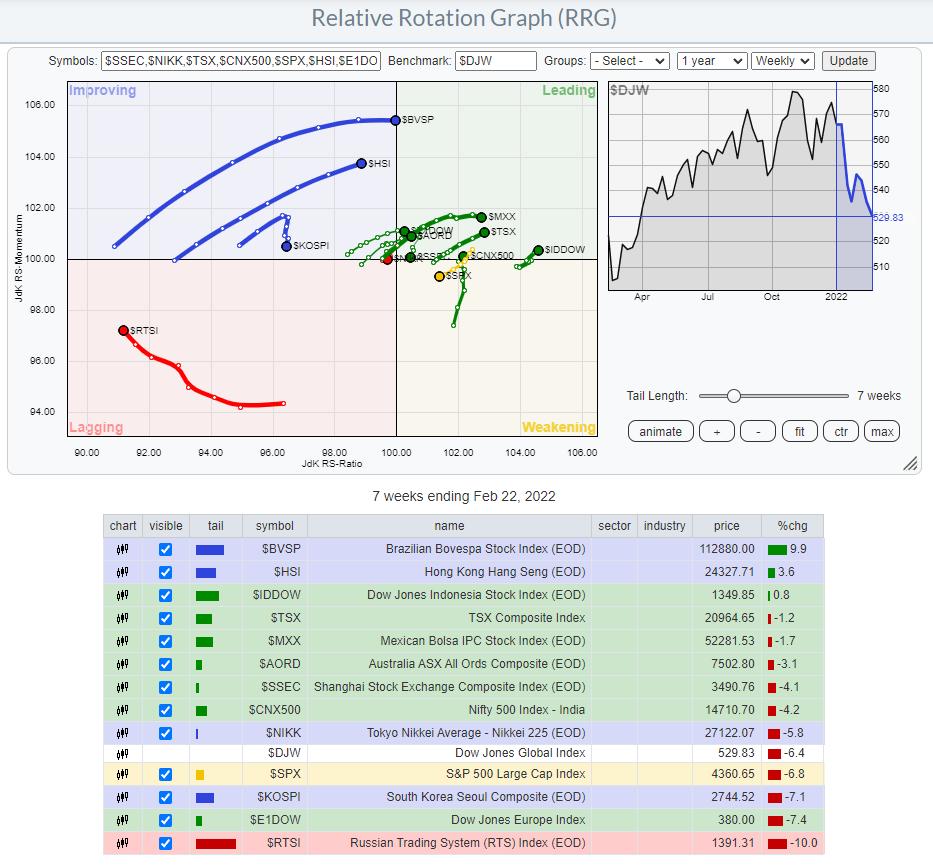The height and width of the screenshot is (867, 933).
Task: Sort table by symbol column header
Action: point(274,526)
